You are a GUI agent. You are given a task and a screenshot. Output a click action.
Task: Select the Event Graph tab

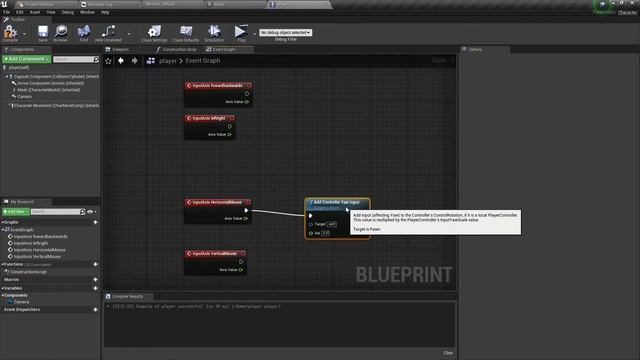click(224, 49)
